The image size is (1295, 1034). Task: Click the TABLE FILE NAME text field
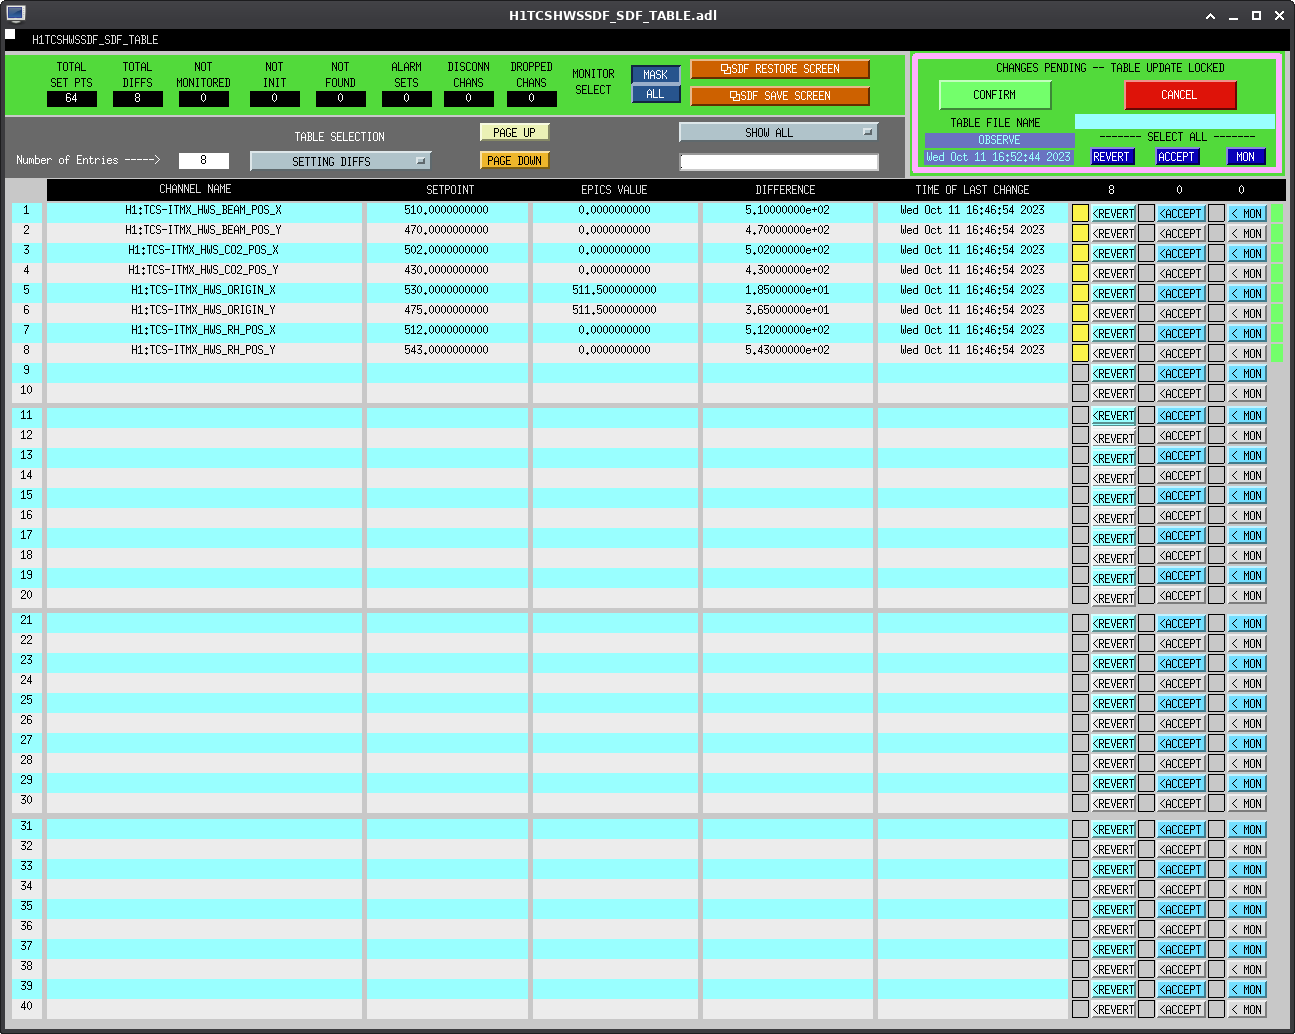1175,122
